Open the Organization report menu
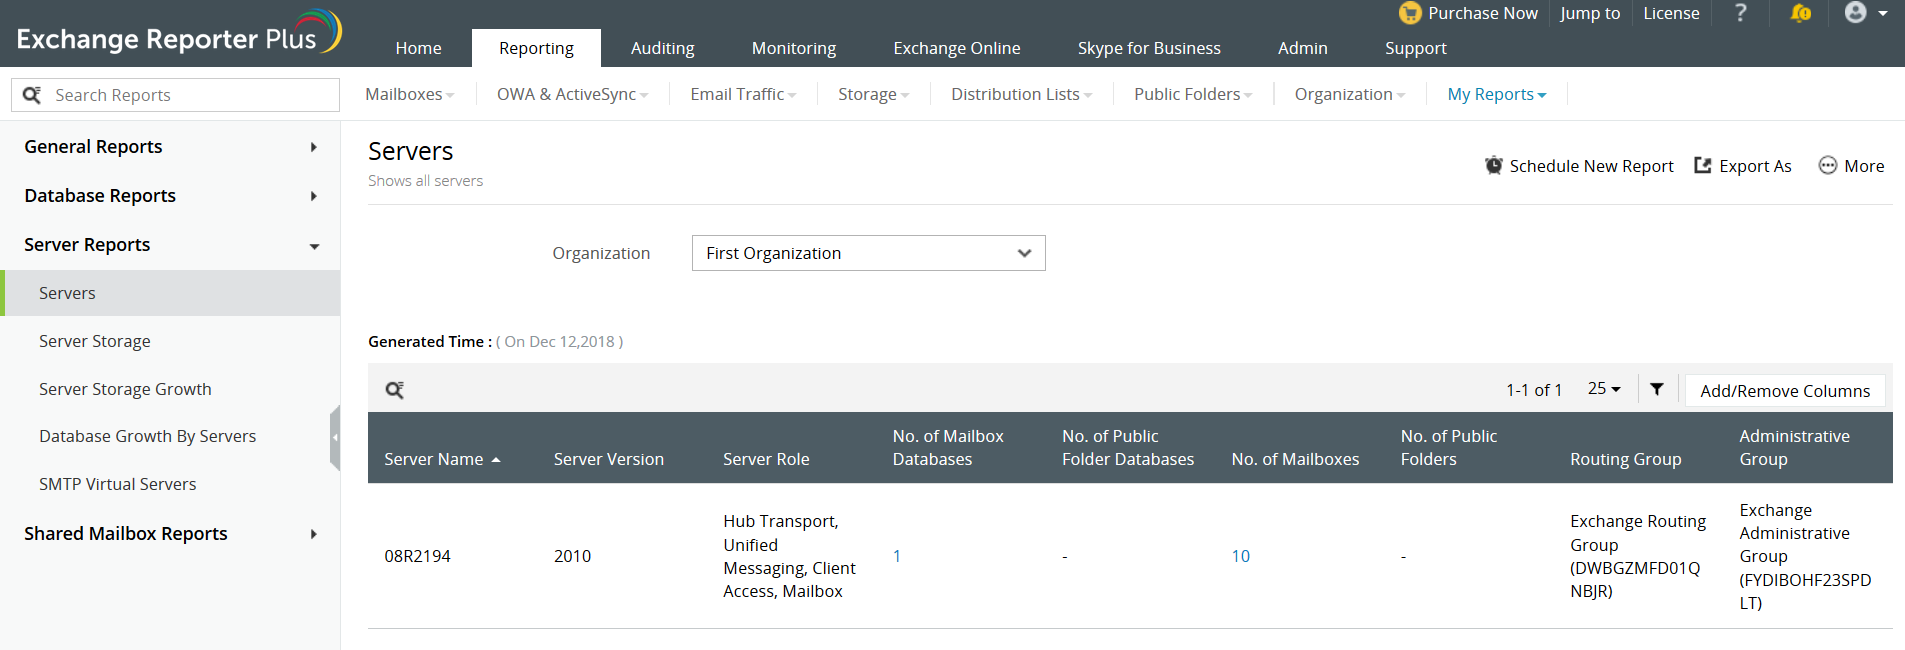 click(1349, 94)
